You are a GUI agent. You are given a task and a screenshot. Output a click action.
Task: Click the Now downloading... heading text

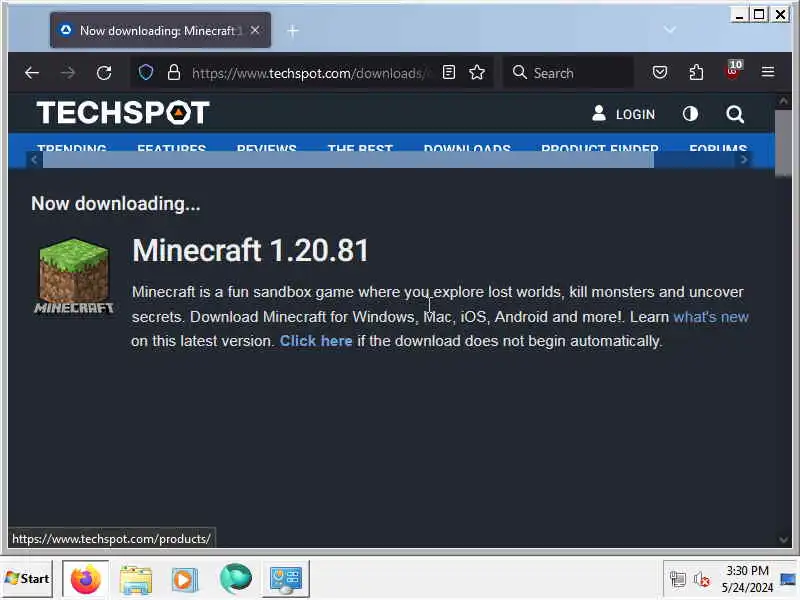(x=116, y=204)
